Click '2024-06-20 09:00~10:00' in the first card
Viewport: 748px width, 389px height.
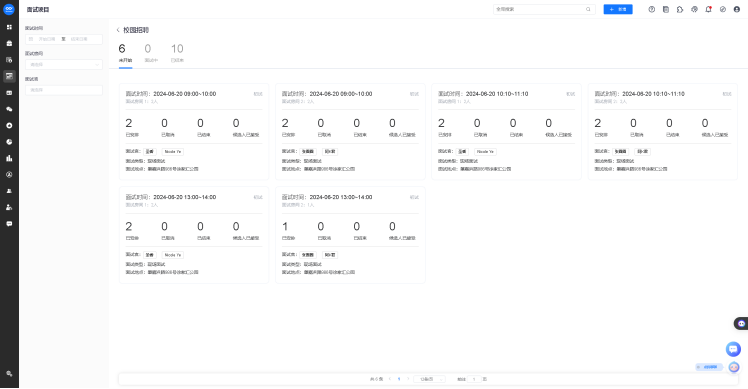(185, 94)
